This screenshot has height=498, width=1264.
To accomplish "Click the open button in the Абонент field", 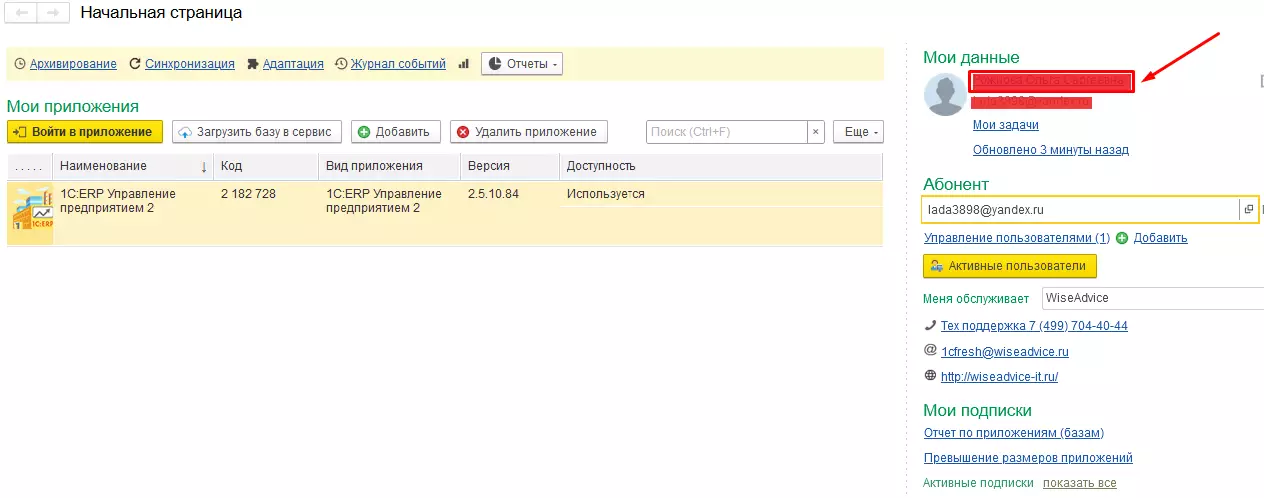I will (x=1248, y=210).
